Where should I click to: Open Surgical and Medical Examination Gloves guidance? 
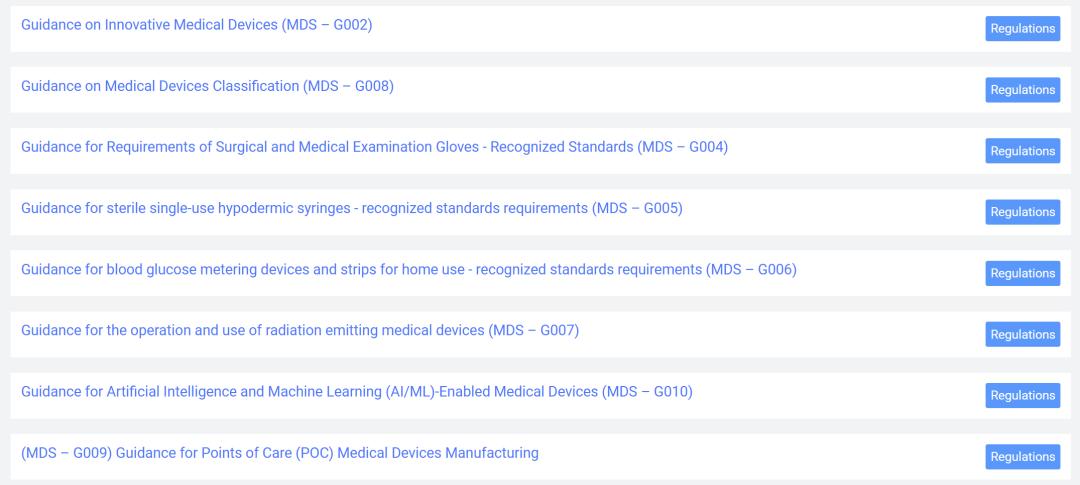point(374,147)
